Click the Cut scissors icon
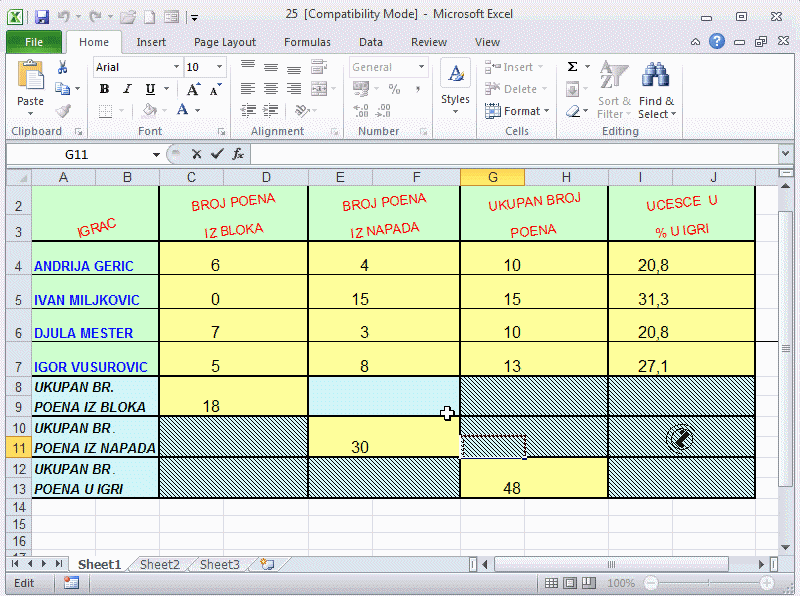The height and width of the screenshot is (596, 800). pos(62,67)
